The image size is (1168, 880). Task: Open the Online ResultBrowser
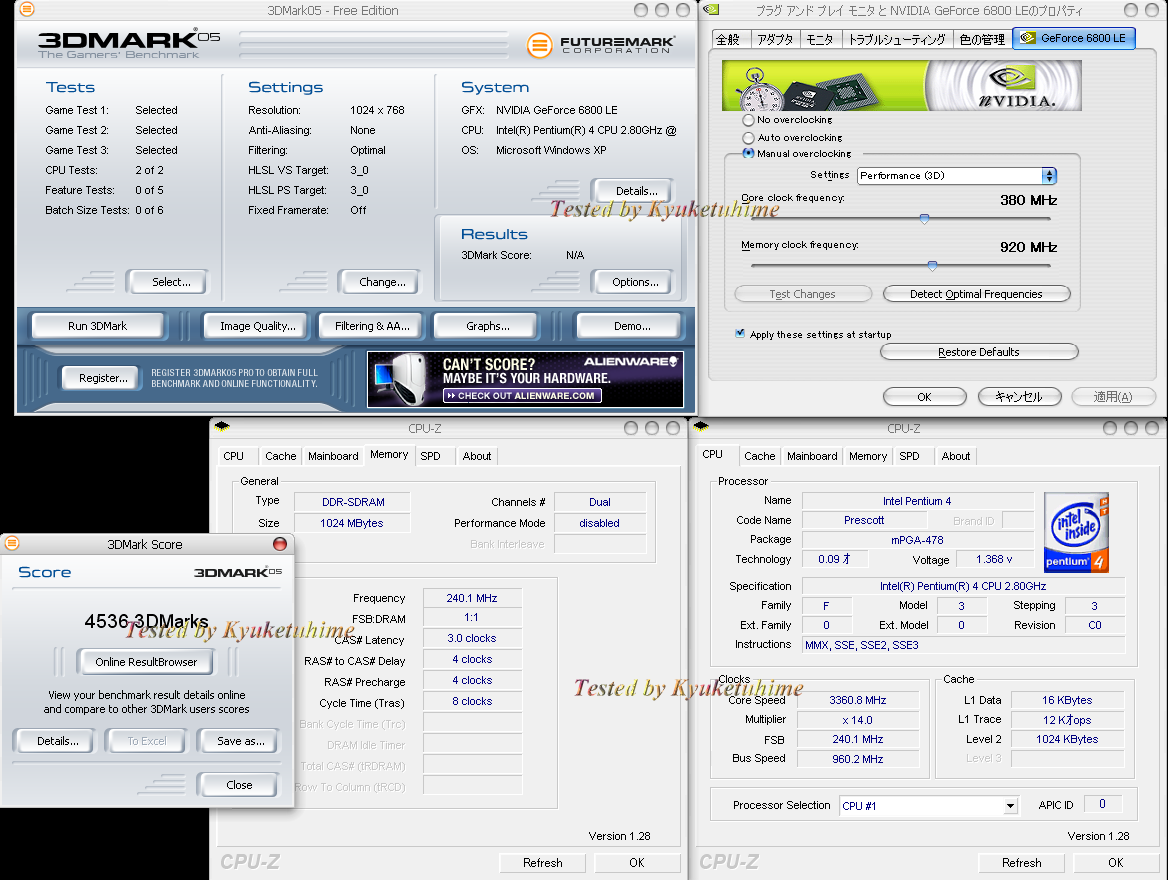tap(146, 662)
